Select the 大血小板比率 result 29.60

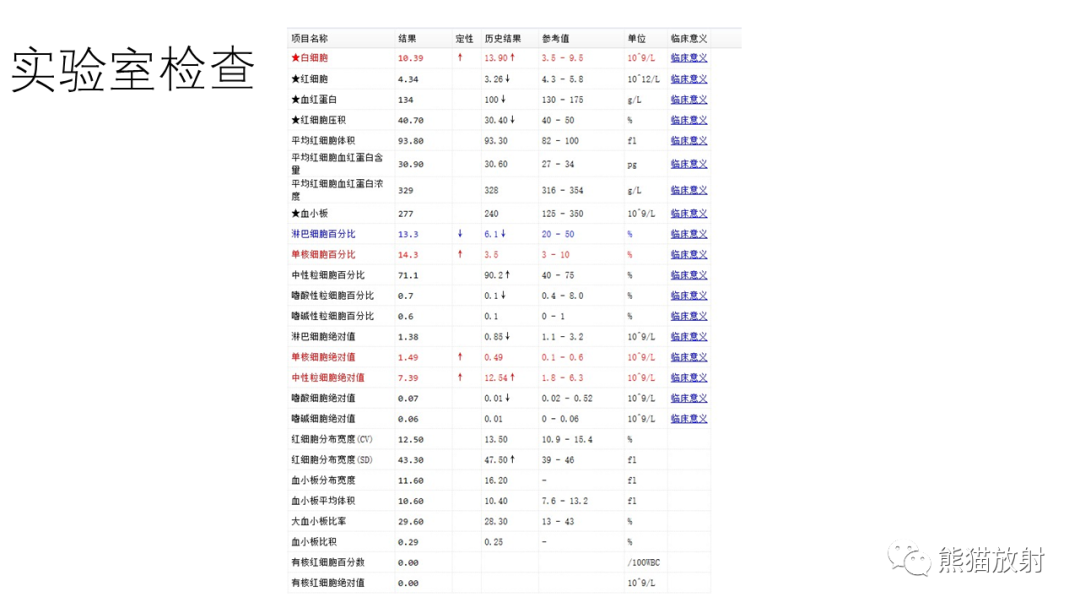tap(411, 522)
